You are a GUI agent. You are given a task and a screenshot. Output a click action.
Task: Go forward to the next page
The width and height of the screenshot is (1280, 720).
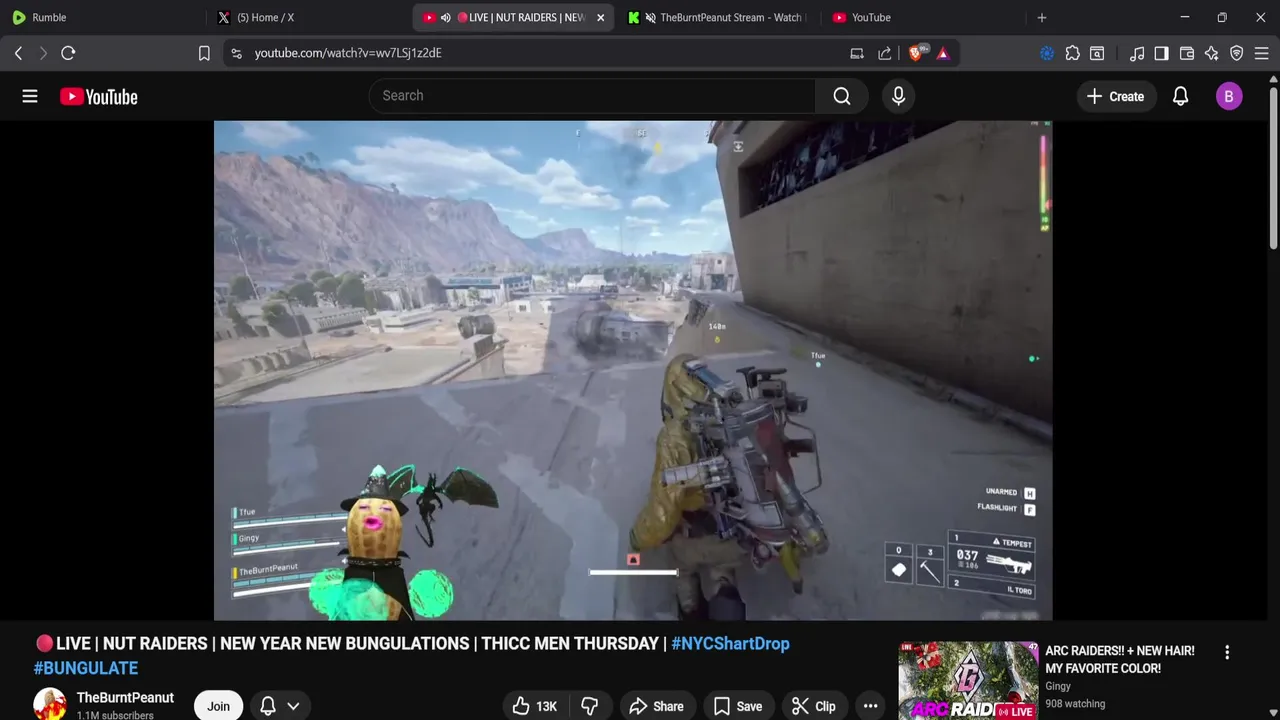click(x=43, y=53)
